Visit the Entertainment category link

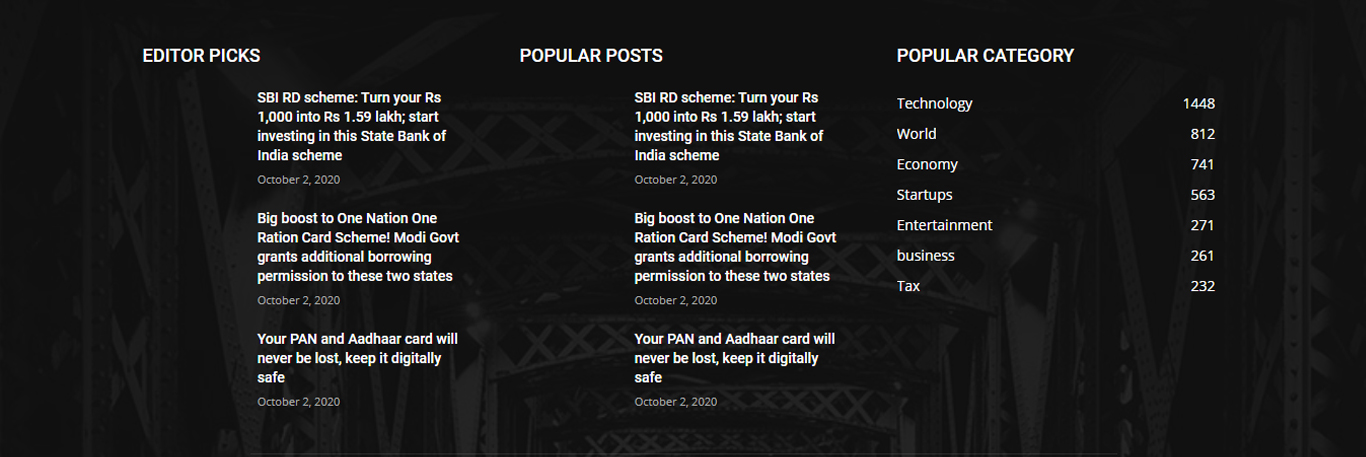tap(944, 225)
